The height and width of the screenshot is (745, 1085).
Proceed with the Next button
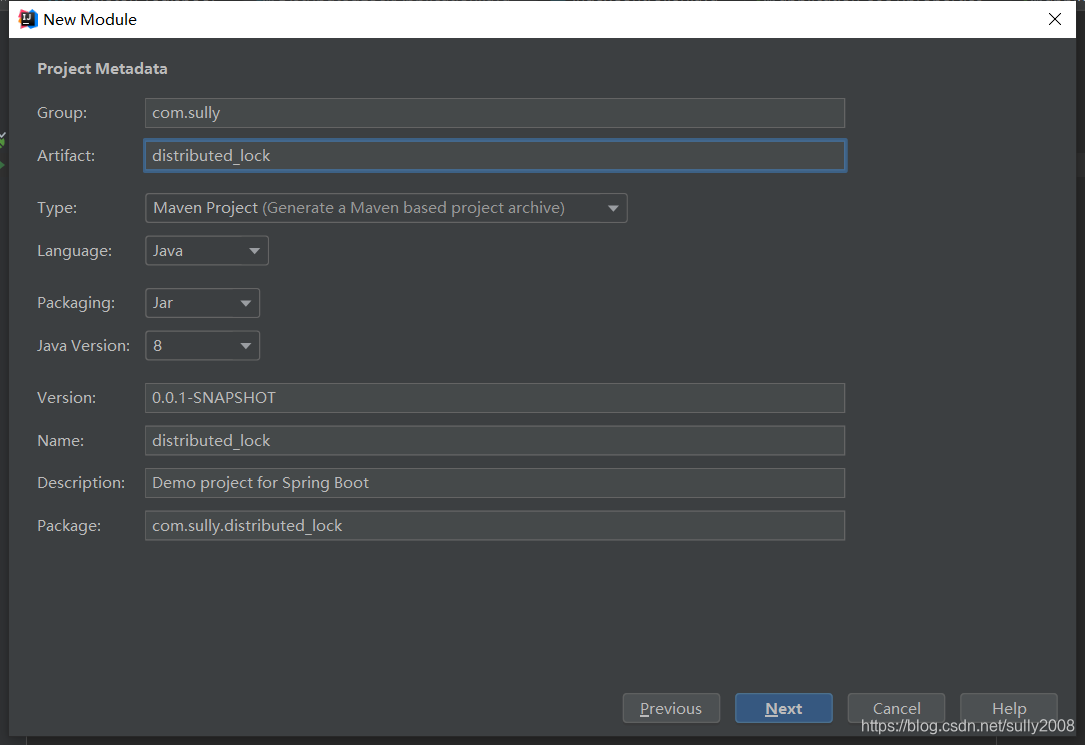click(784, 708)
